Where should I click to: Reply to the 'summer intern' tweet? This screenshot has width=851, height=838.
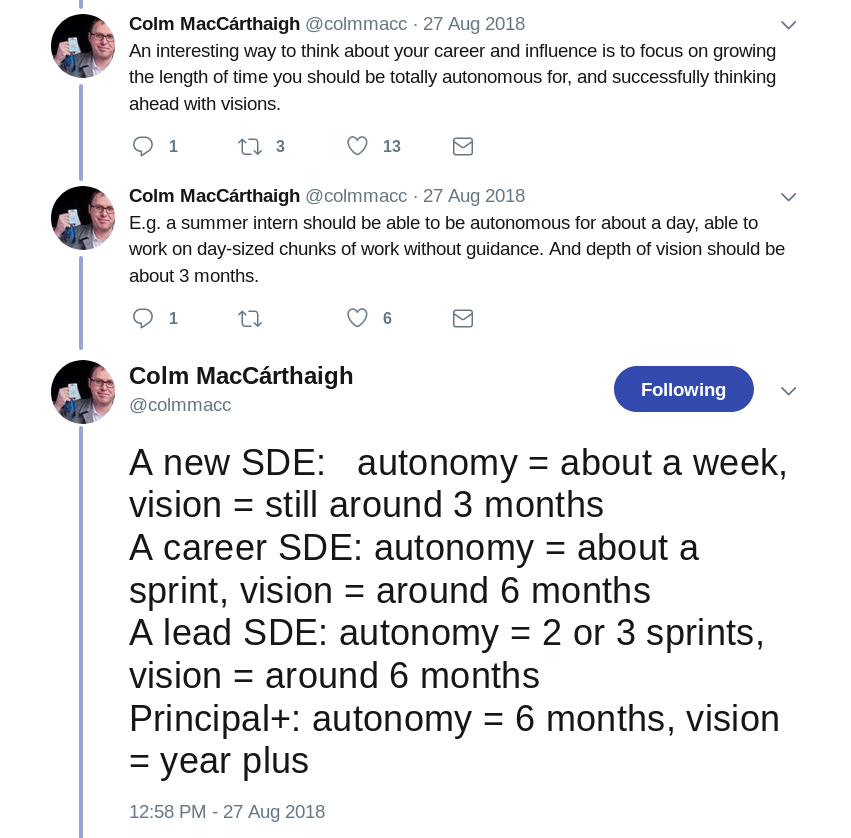tap(143, 318)
